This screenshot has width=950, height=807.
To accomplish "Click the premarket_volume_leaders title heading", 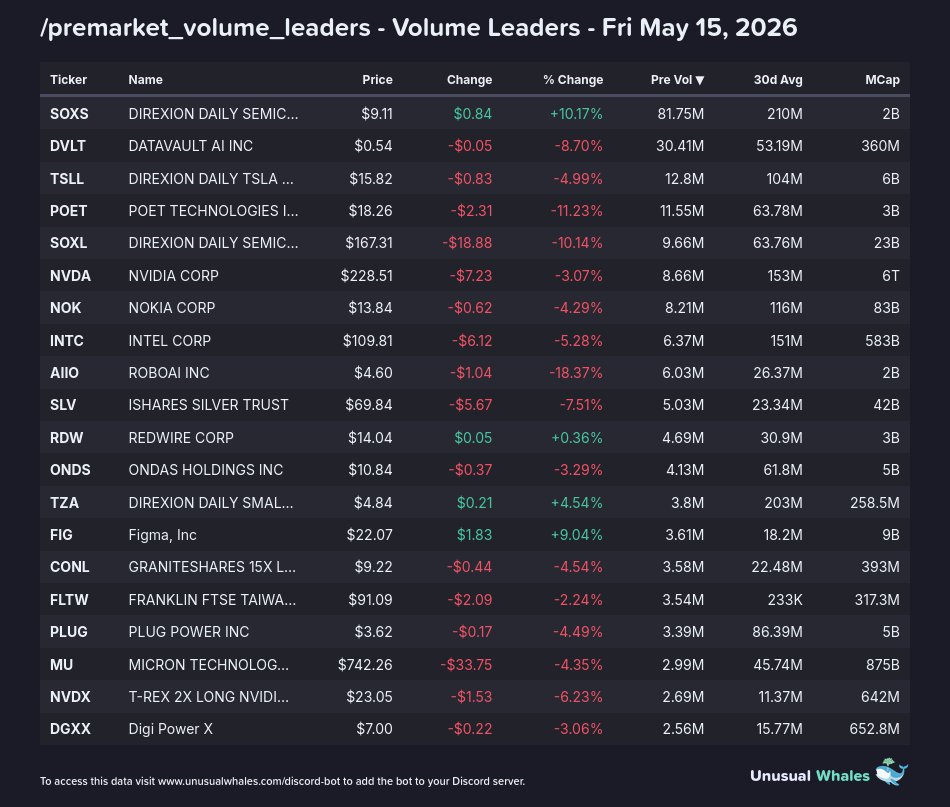I will point(419,28).
